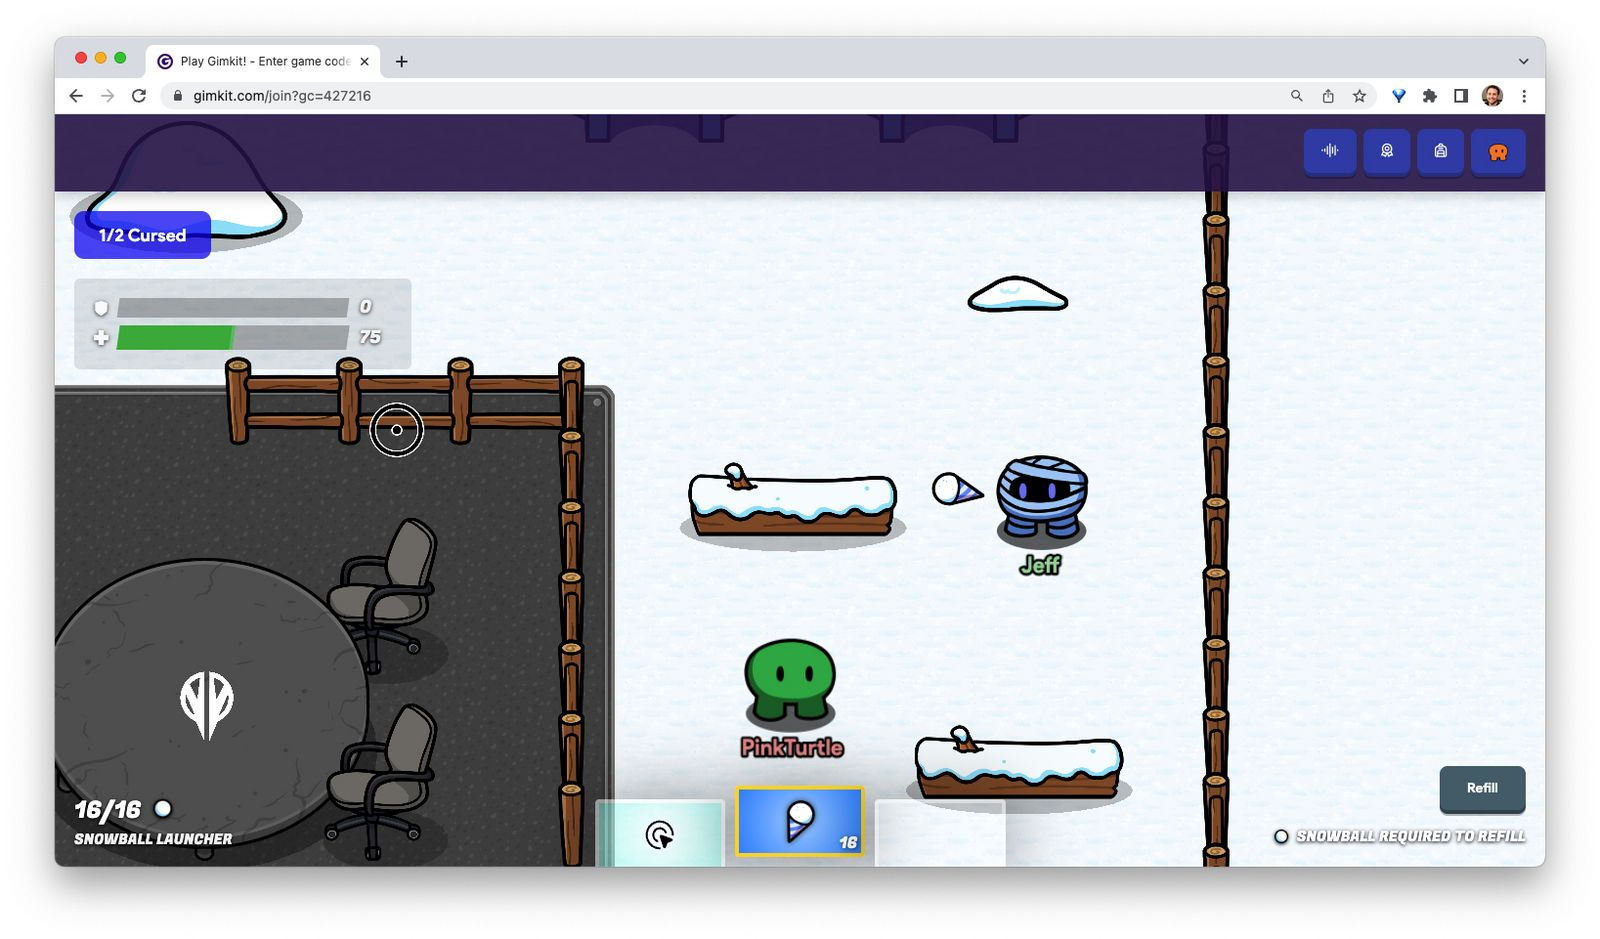Bookmark this page with the star

[1359, 96]
